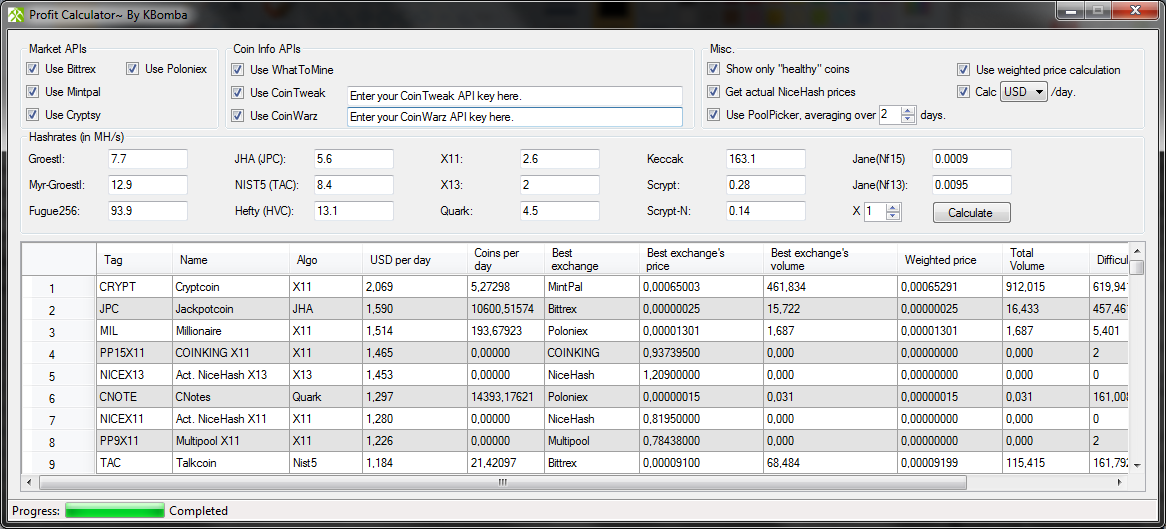The width and height of the screenshot is (1166, 529).
Task: Sort by Coins per day column header
Action: (x=506, y=260)
